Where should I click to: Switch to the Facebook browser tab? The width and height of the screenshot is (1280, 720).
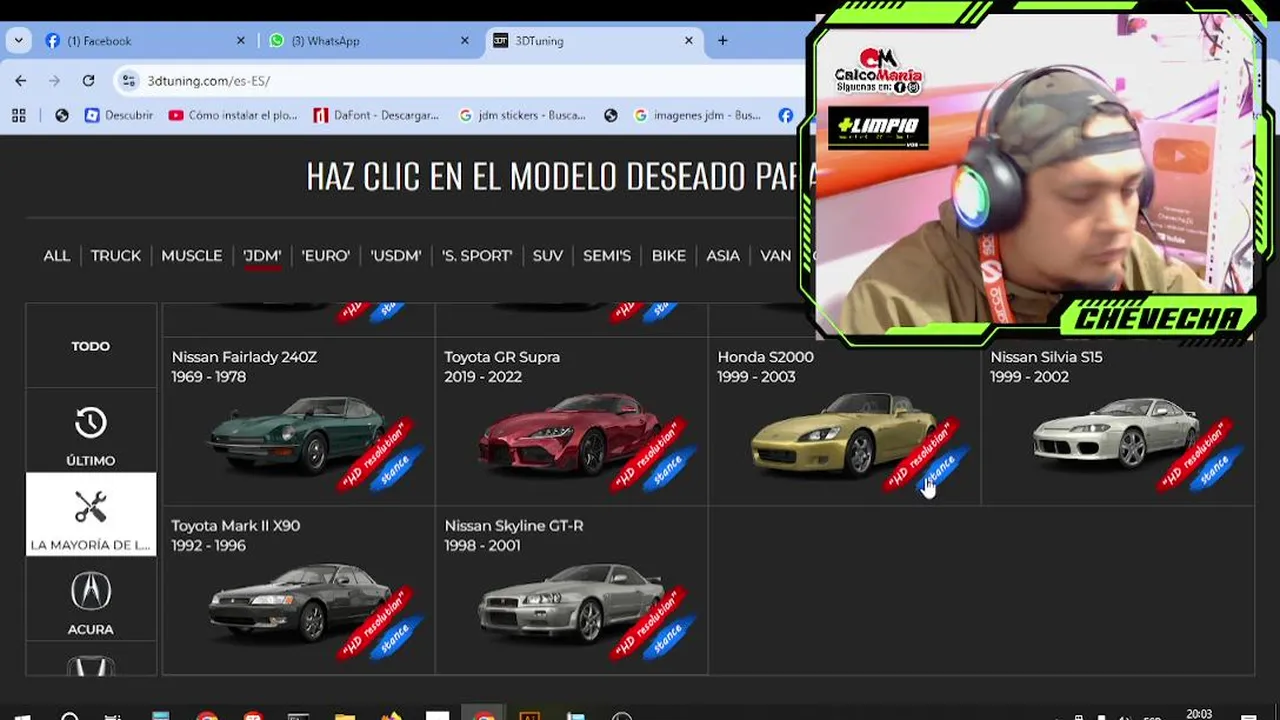pyautogui.click(x=144, y=41)
